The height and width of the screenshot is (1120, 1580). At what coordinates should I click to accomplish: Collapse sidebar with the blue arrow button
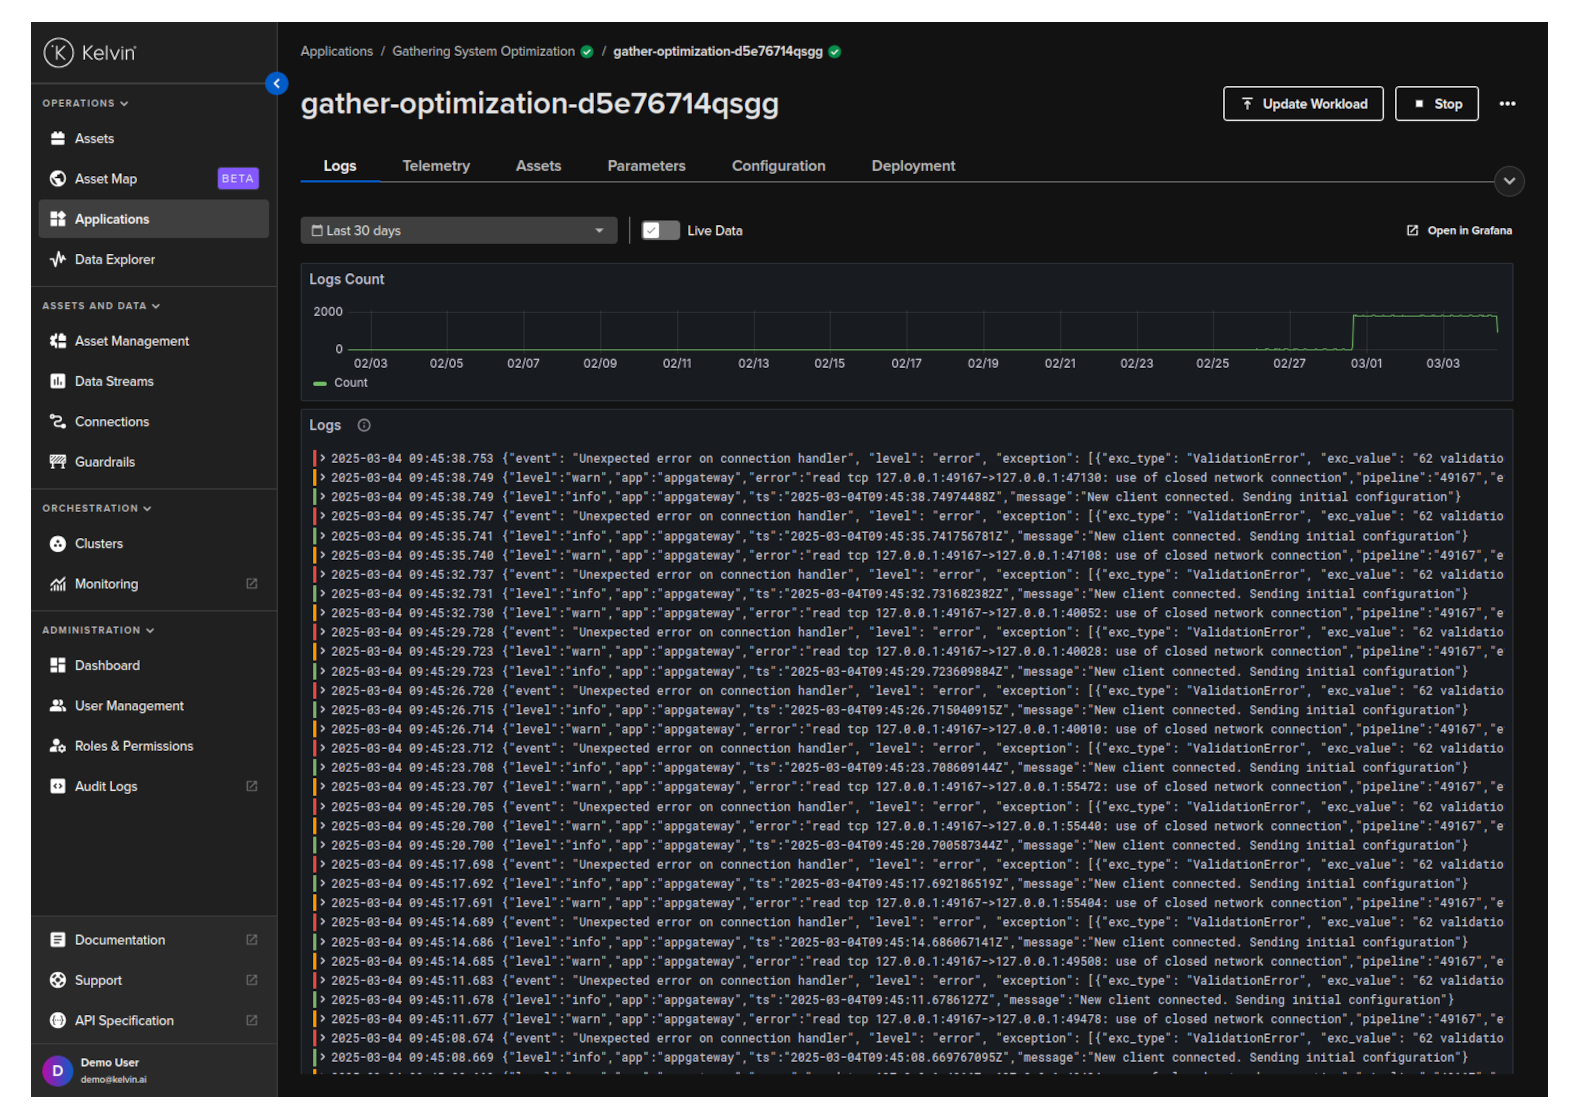[277, 84]
